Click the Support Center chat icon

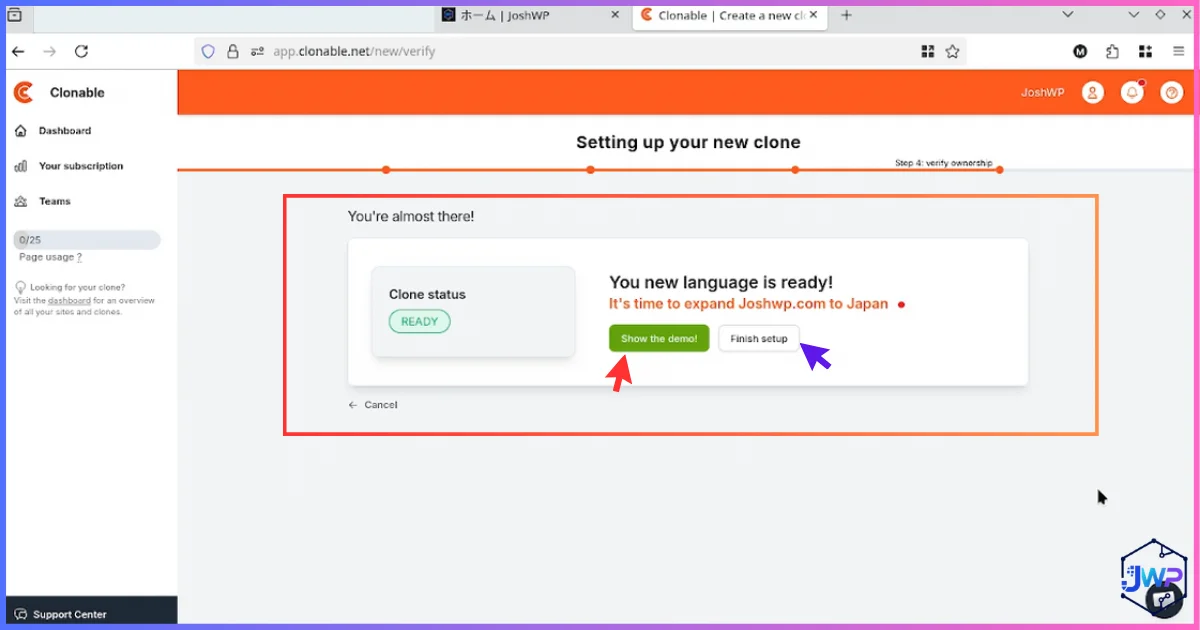[21, 614]
